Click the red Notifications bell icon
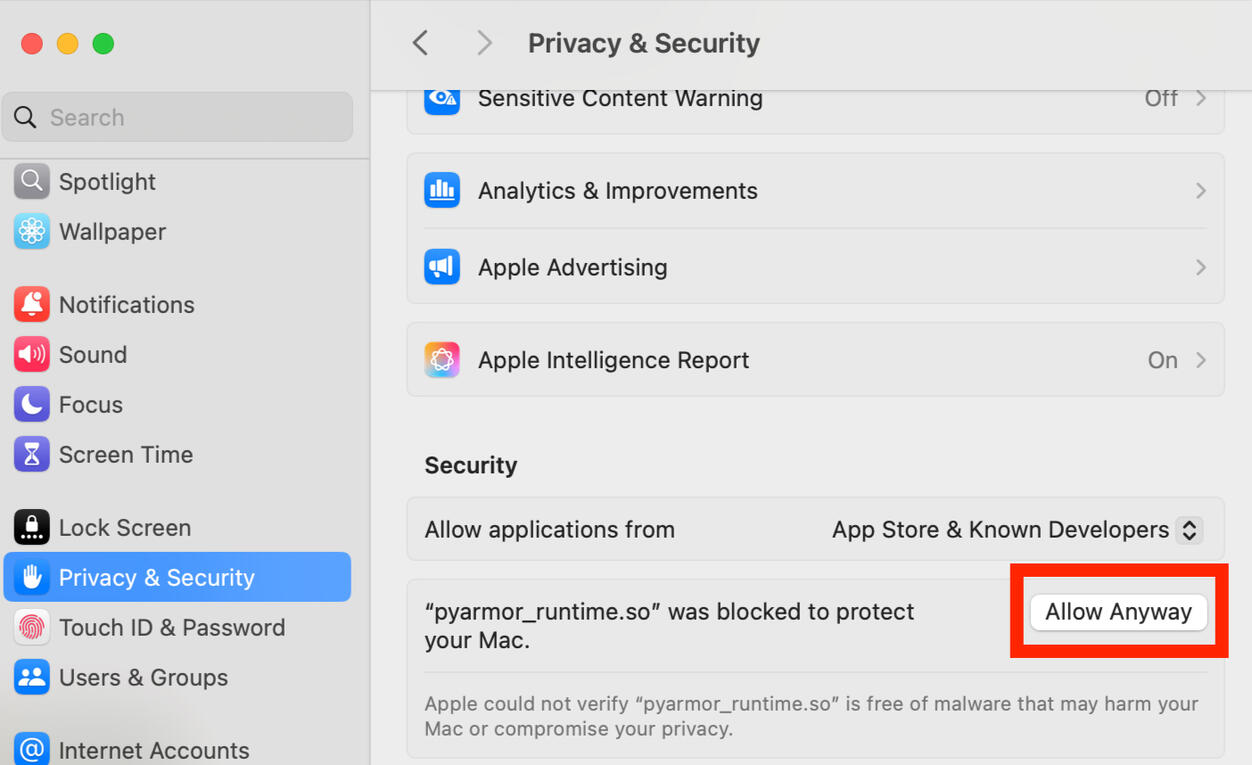The width and height of the screenshot is (1252, 765). [x=32, y=304]
